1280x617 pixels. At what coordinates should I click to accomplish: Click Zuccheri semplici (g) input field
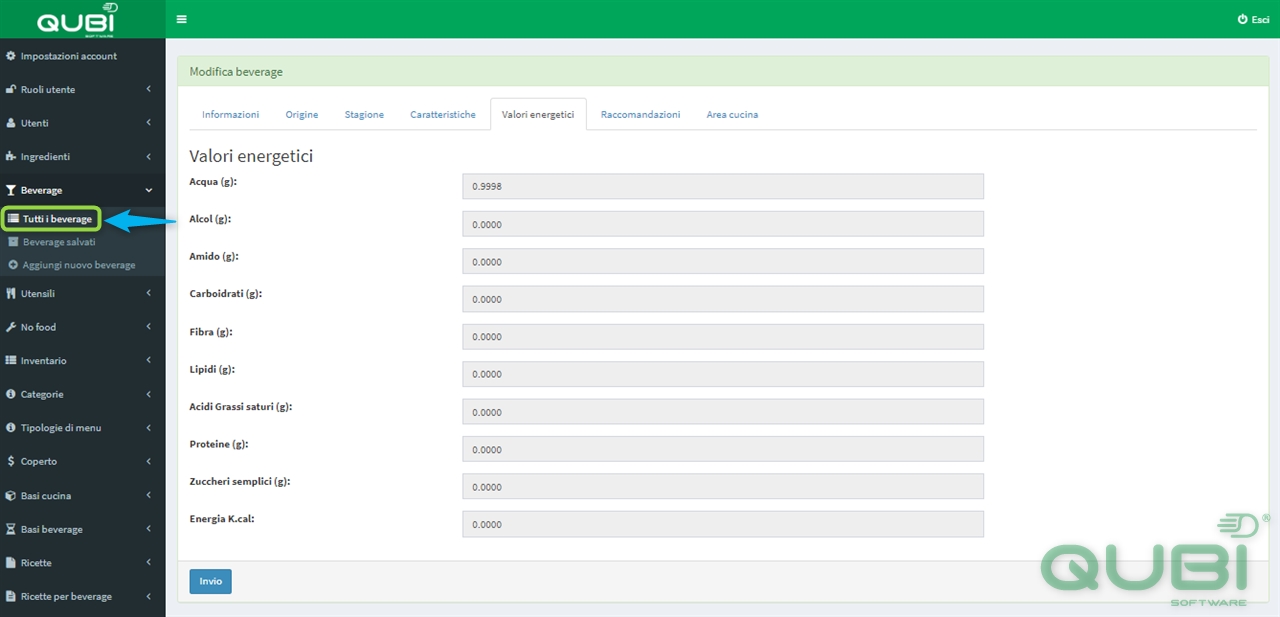[x=723, y=487]
